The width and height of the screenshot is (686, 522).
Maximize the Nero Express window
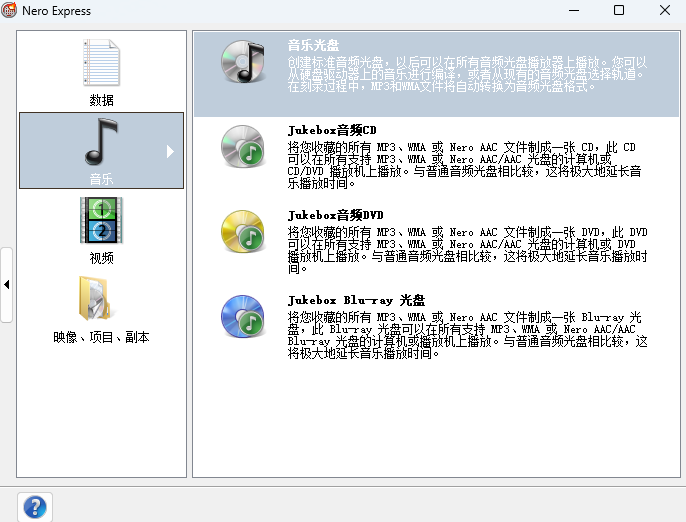point(618,11)
